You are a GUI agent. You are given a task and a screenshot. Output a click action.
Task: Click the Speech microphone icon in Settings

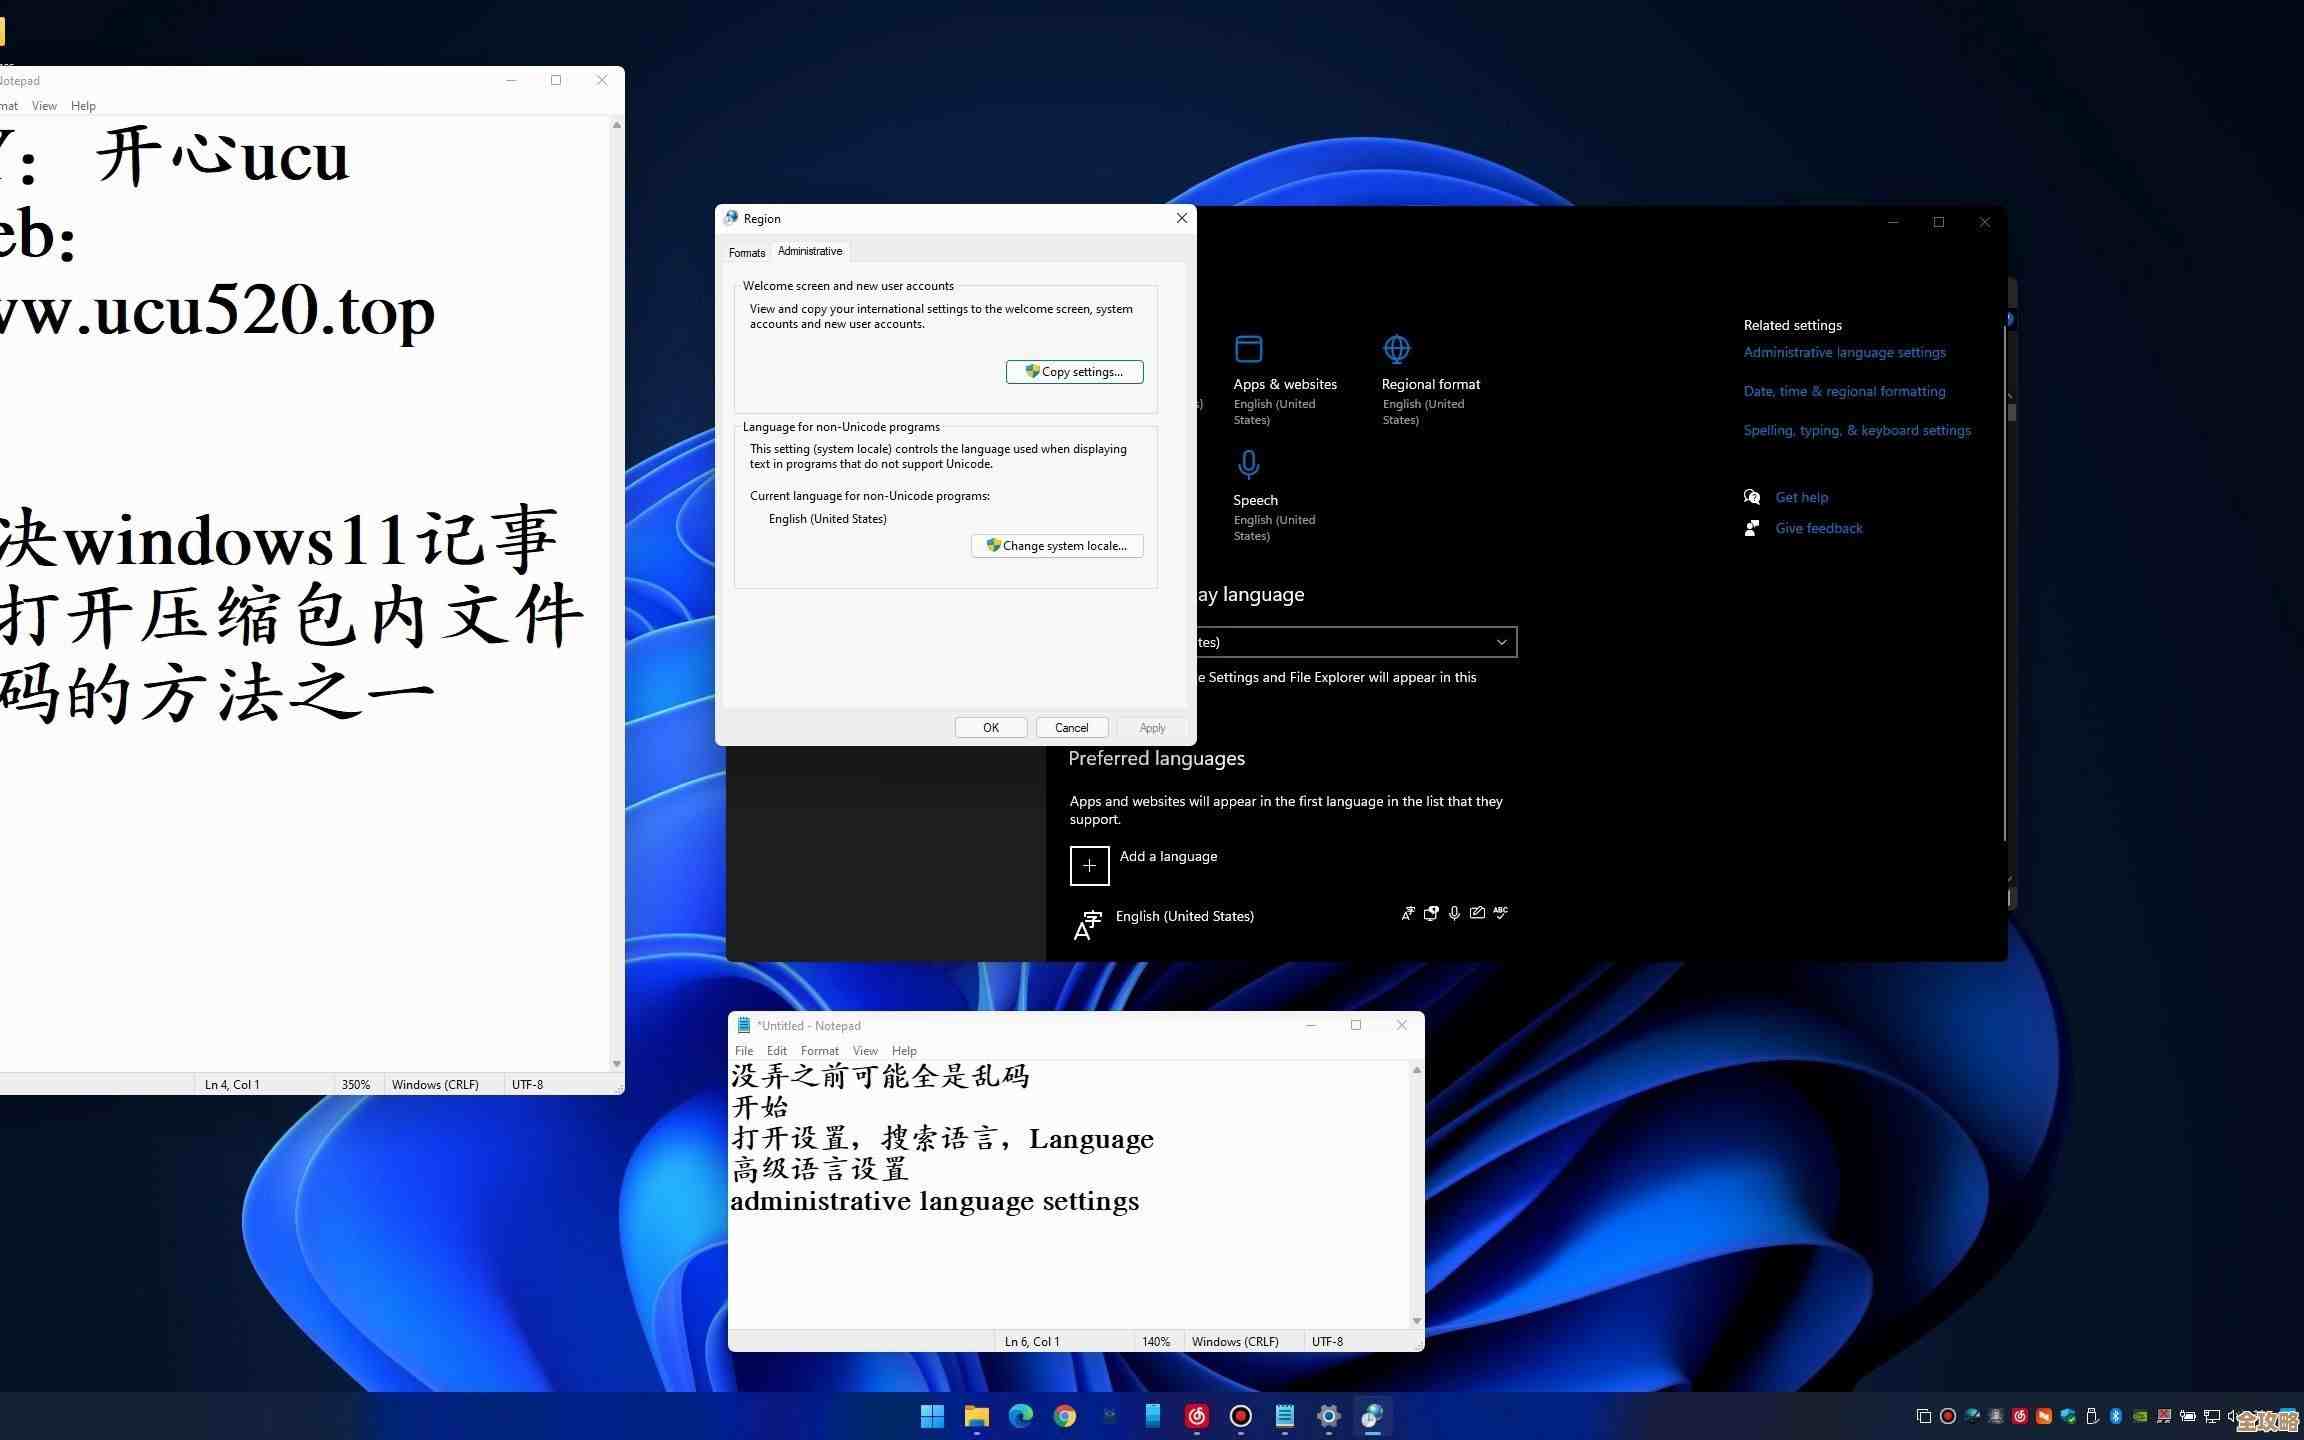point(1249,464)
